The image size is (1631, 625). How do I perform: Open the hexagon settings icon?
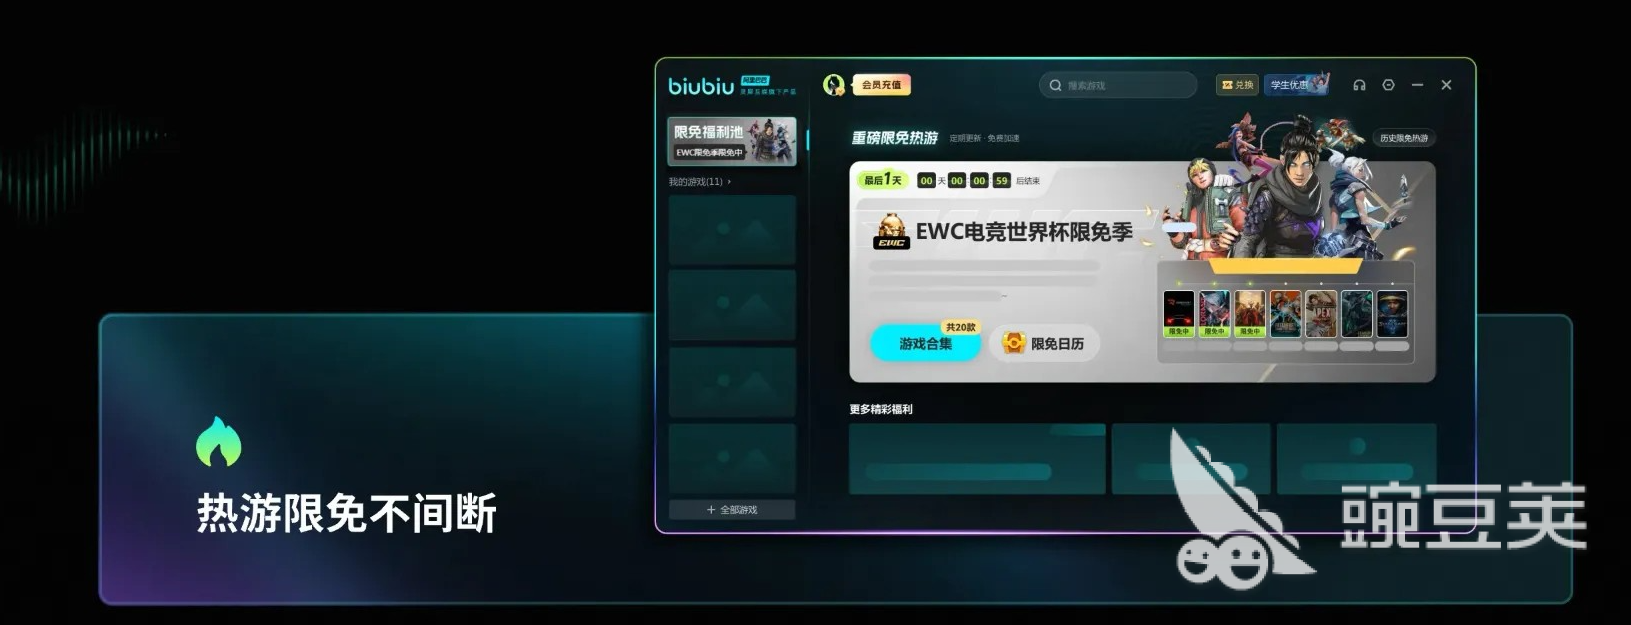1388,85
